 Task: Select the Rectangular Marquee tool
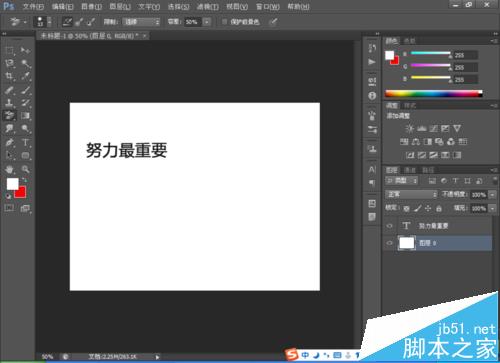click(x=10, y=51)
